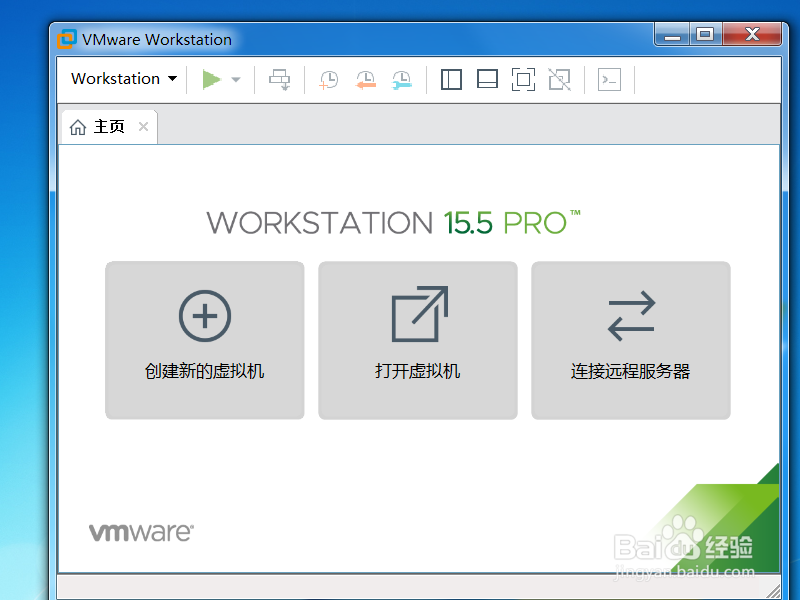Click 创建新的虚拟机 tile
Viewport: 800px width, 600px height.
point(205,340)
